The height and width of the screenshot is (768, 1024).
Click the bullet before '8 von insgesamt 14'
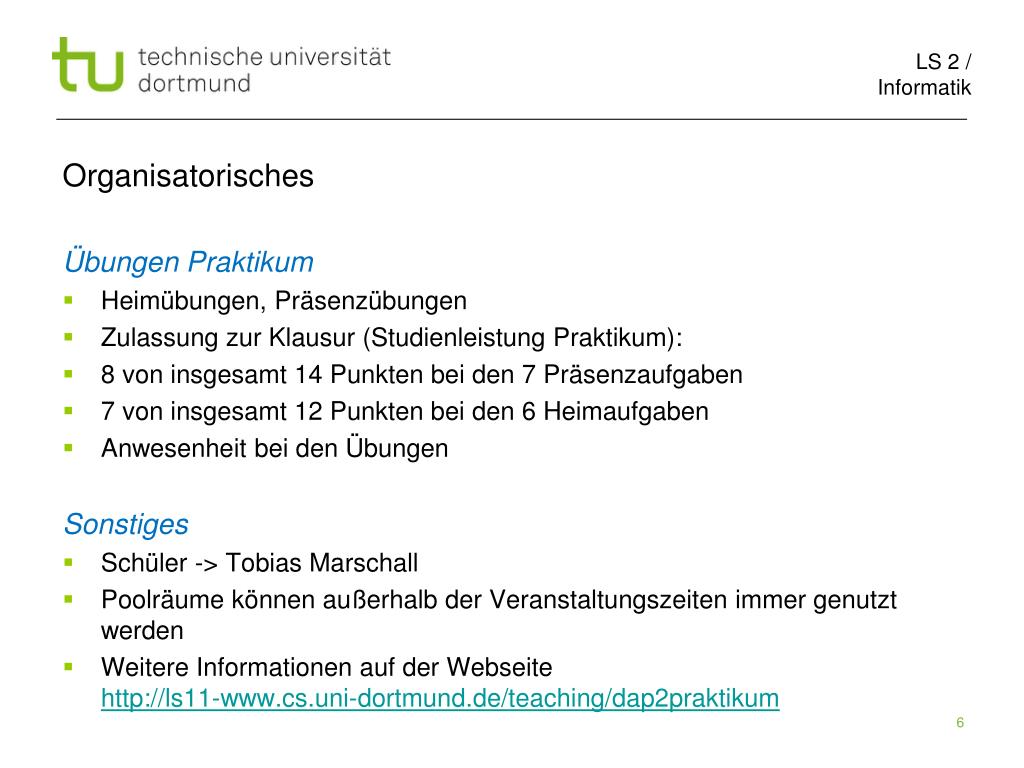tap(69, 374)
